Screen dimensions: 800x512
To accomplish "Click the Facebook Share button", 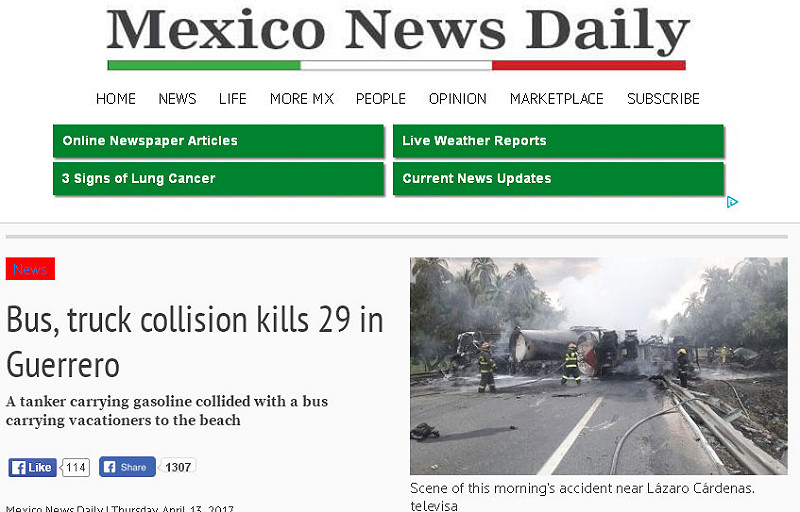I will [x=127, y=467].
